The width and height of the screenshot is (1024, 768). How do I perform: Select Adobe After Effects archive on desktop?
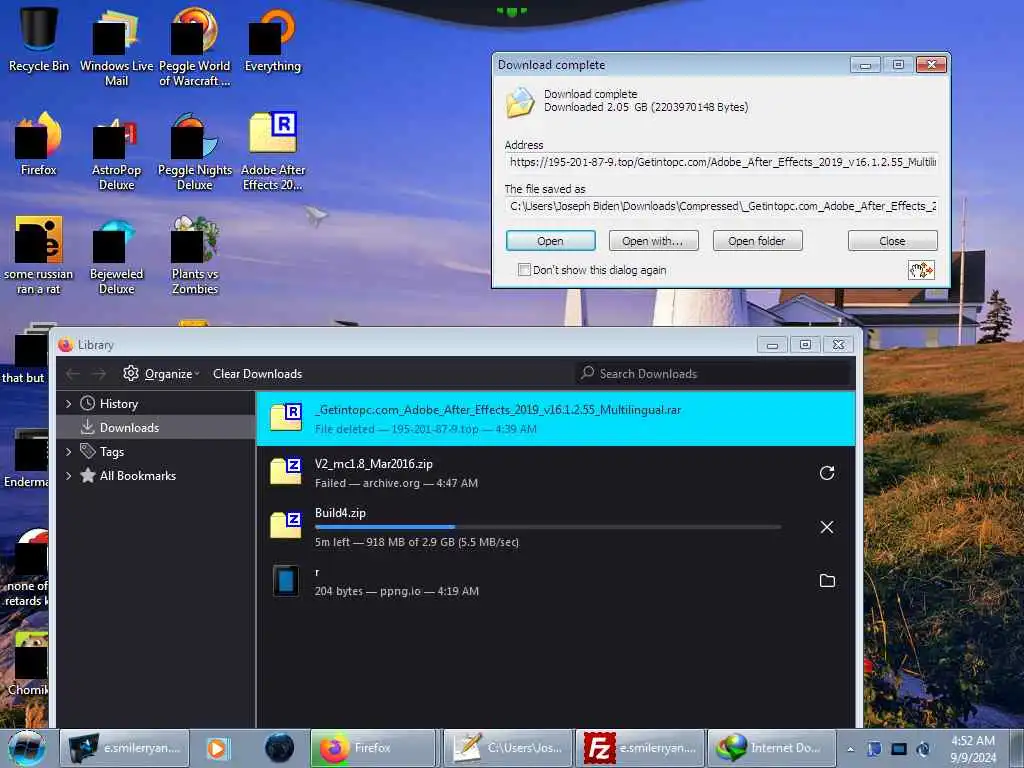coord(273,152)
